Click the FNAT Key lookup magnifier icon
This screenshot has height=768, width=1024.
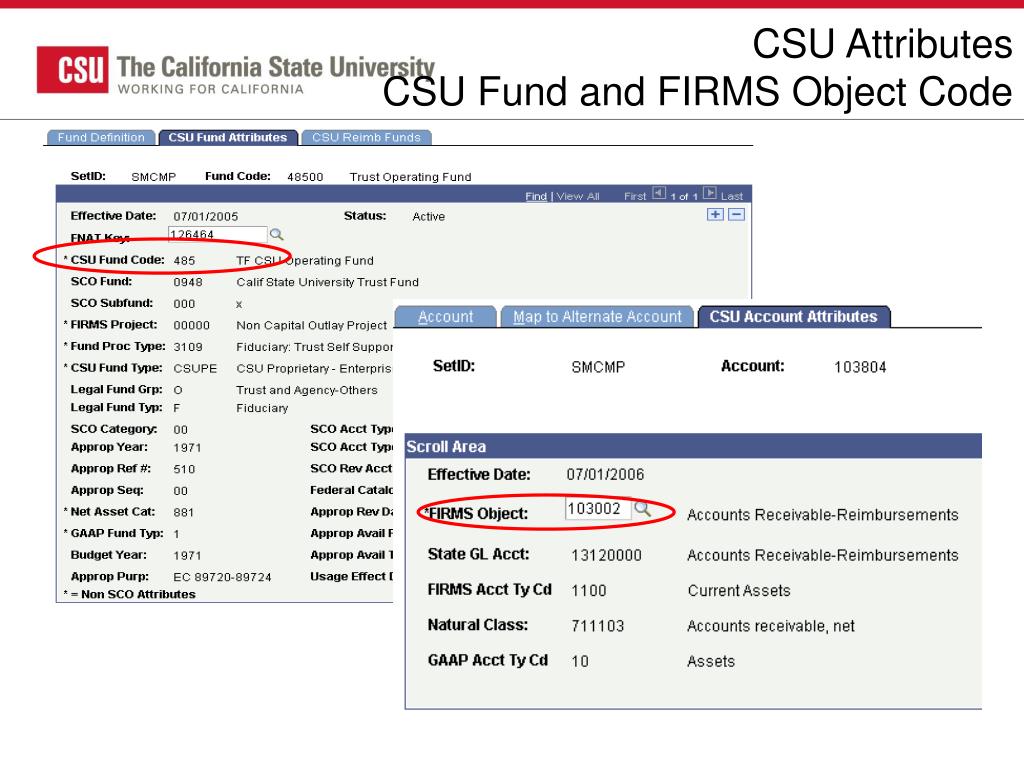coord(276,234)
